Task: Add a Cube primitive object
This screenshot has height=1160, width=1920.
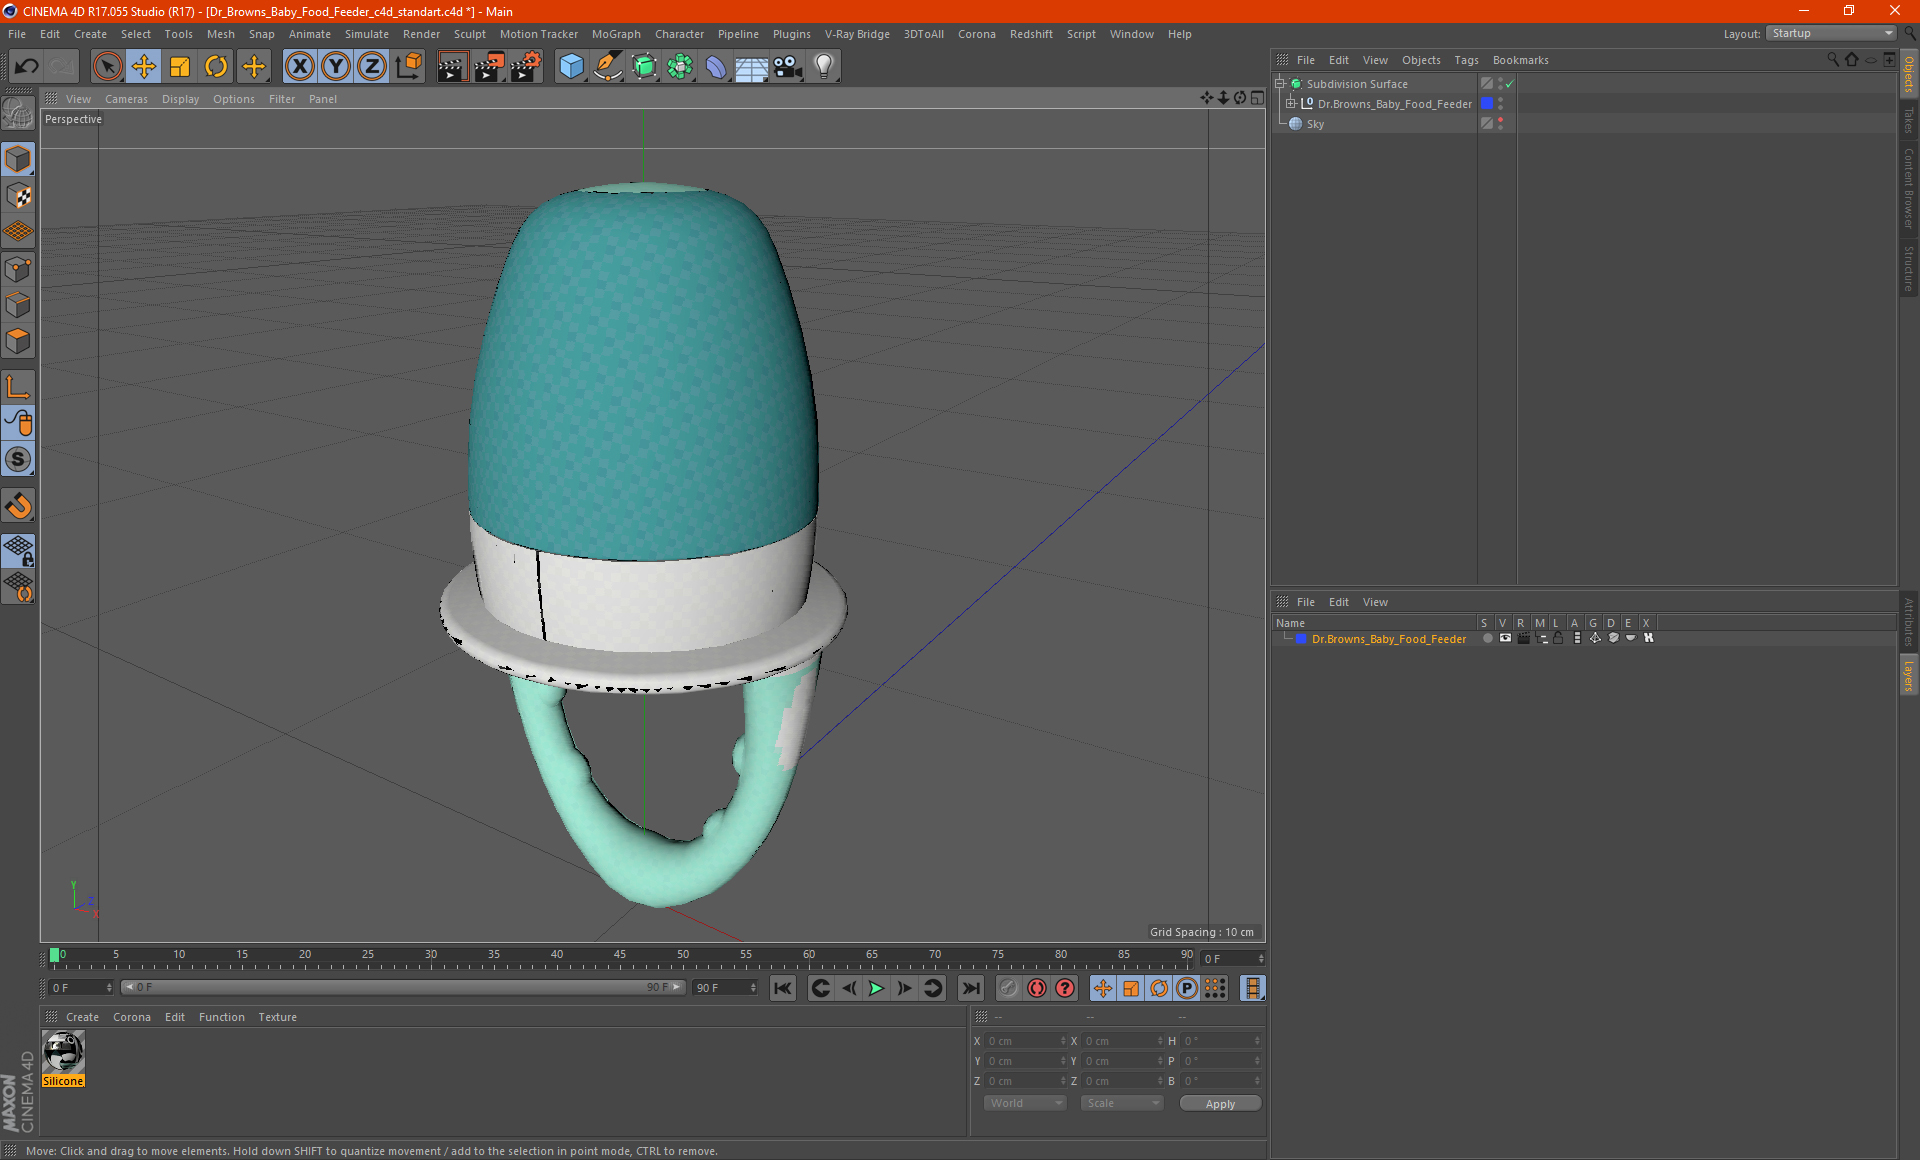Action: (571, 67)
